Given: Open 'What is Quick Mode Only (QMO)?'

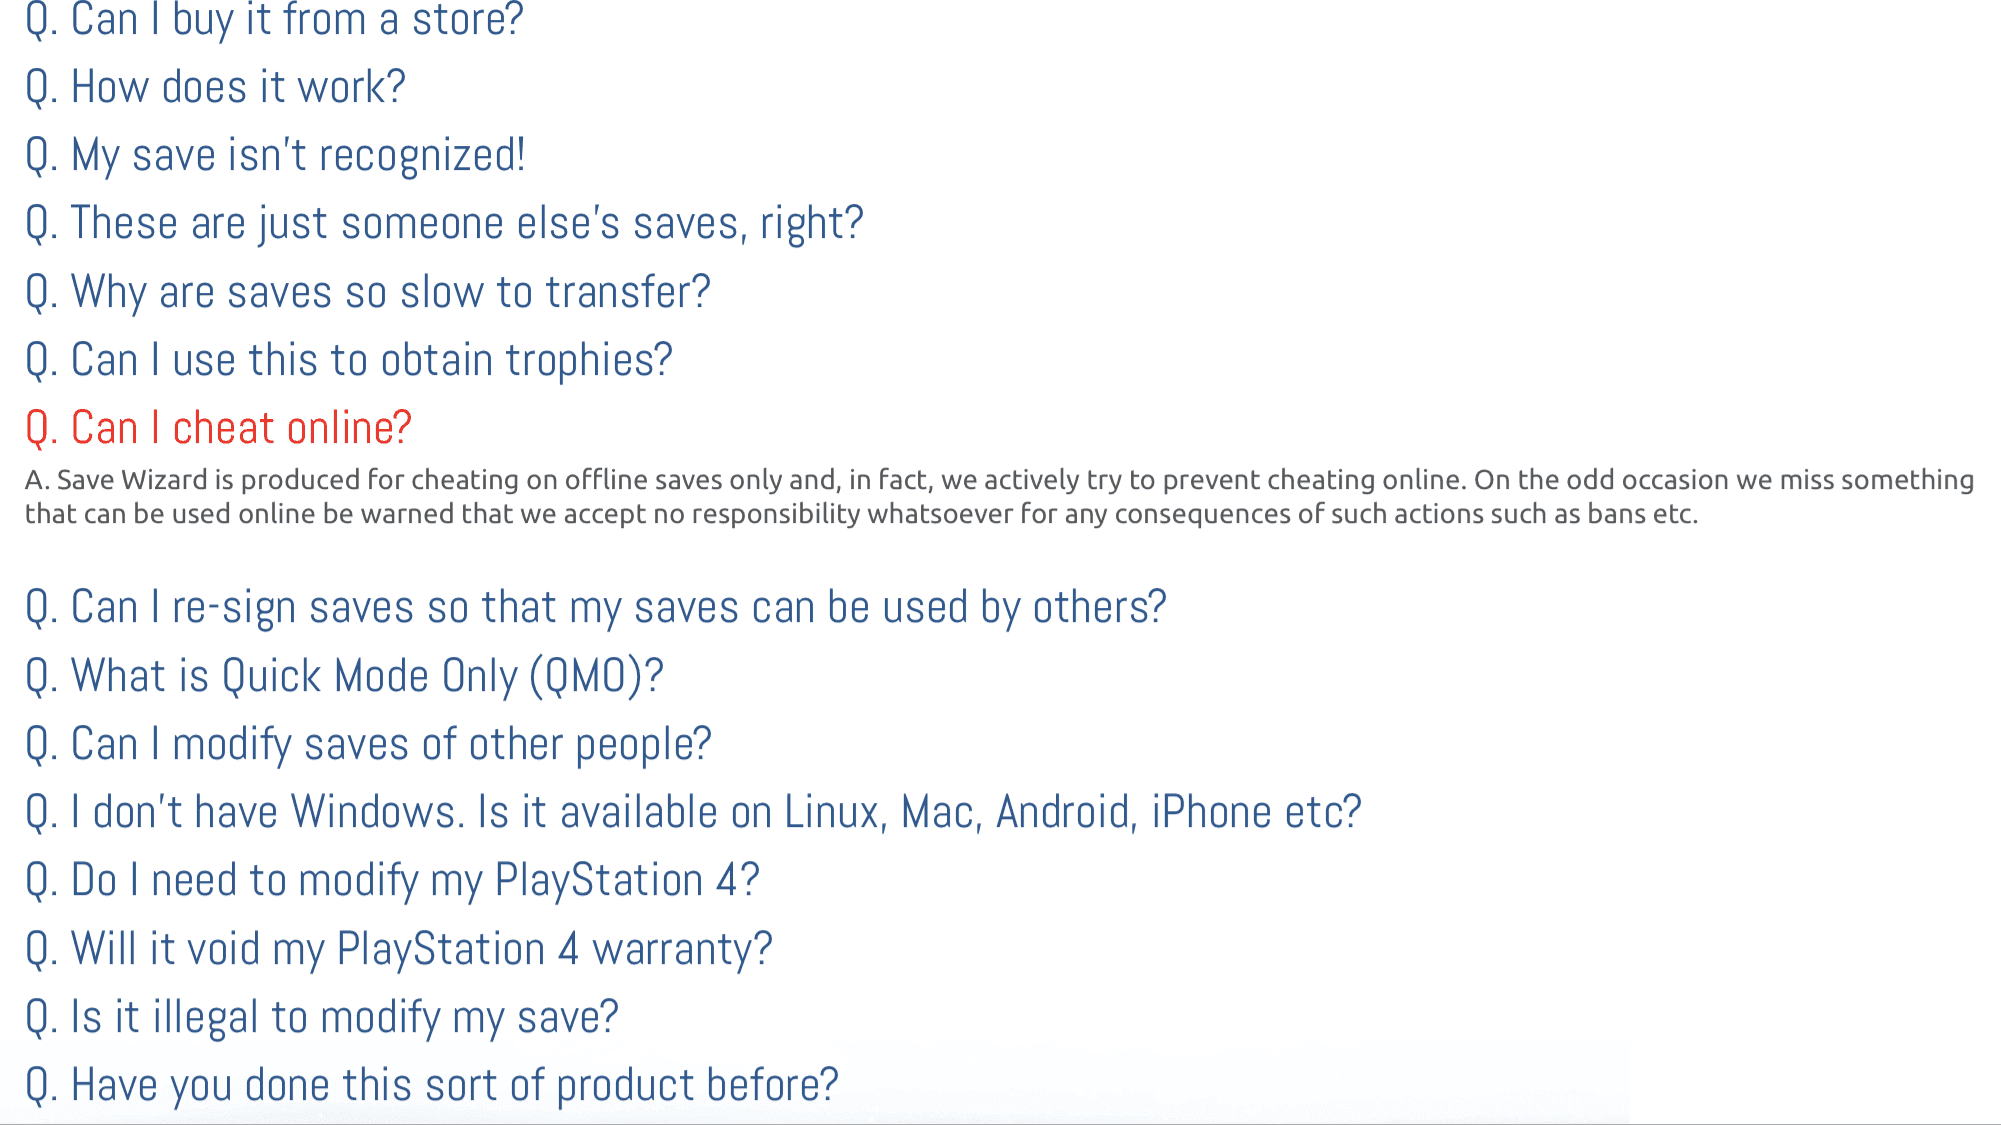Looking at the screenshot, I should 344,677.
